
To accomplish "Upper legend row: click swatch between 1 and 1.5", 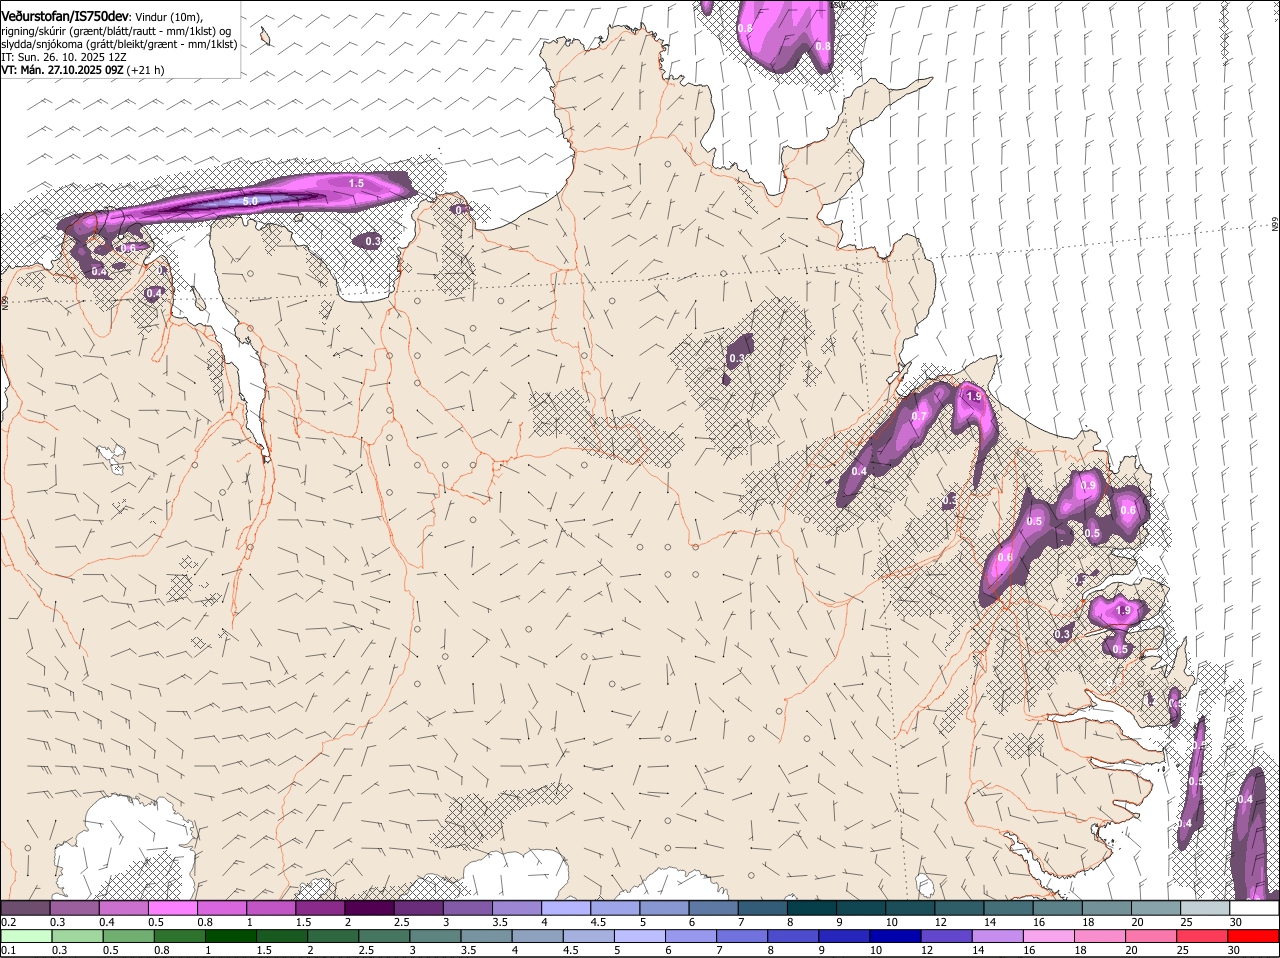I will [x=270, y=907].
